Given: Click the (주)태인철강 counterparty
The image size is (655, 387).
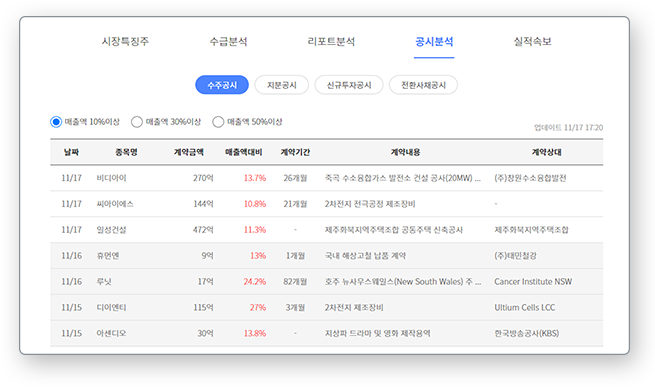Looking at the screenshot, I should [x=515, y=256].
